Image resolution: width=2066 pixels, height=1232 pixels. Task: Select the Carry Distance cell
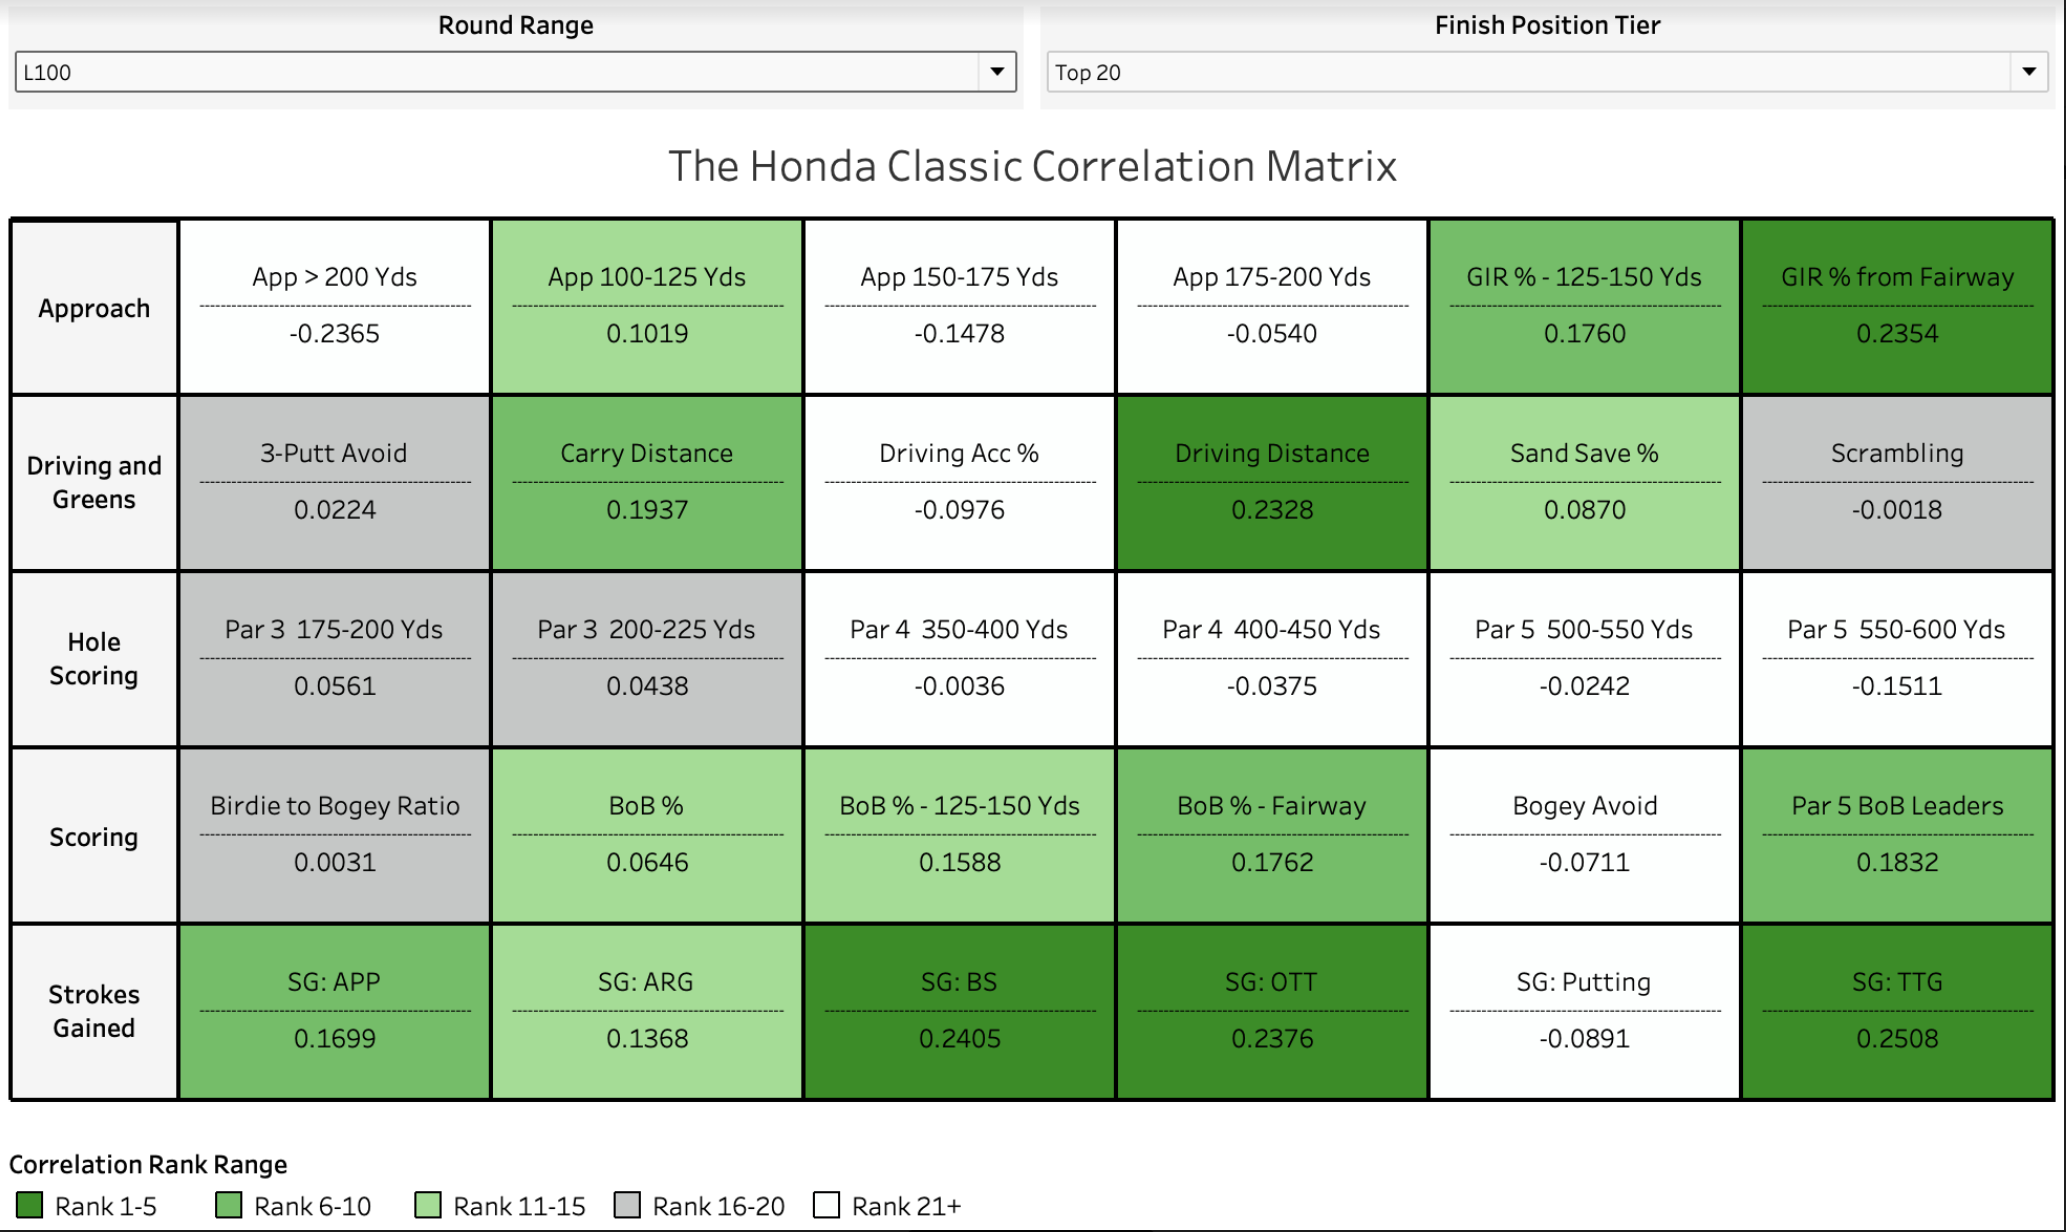click(647, 483)
